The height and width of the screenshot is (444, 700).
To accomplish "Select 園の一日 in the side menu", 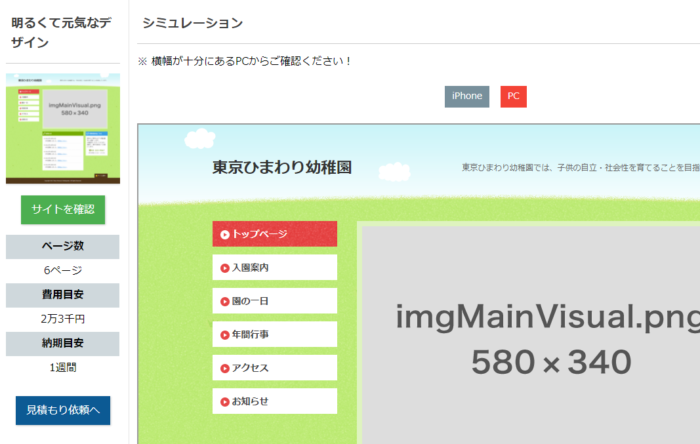I will 275,301.
